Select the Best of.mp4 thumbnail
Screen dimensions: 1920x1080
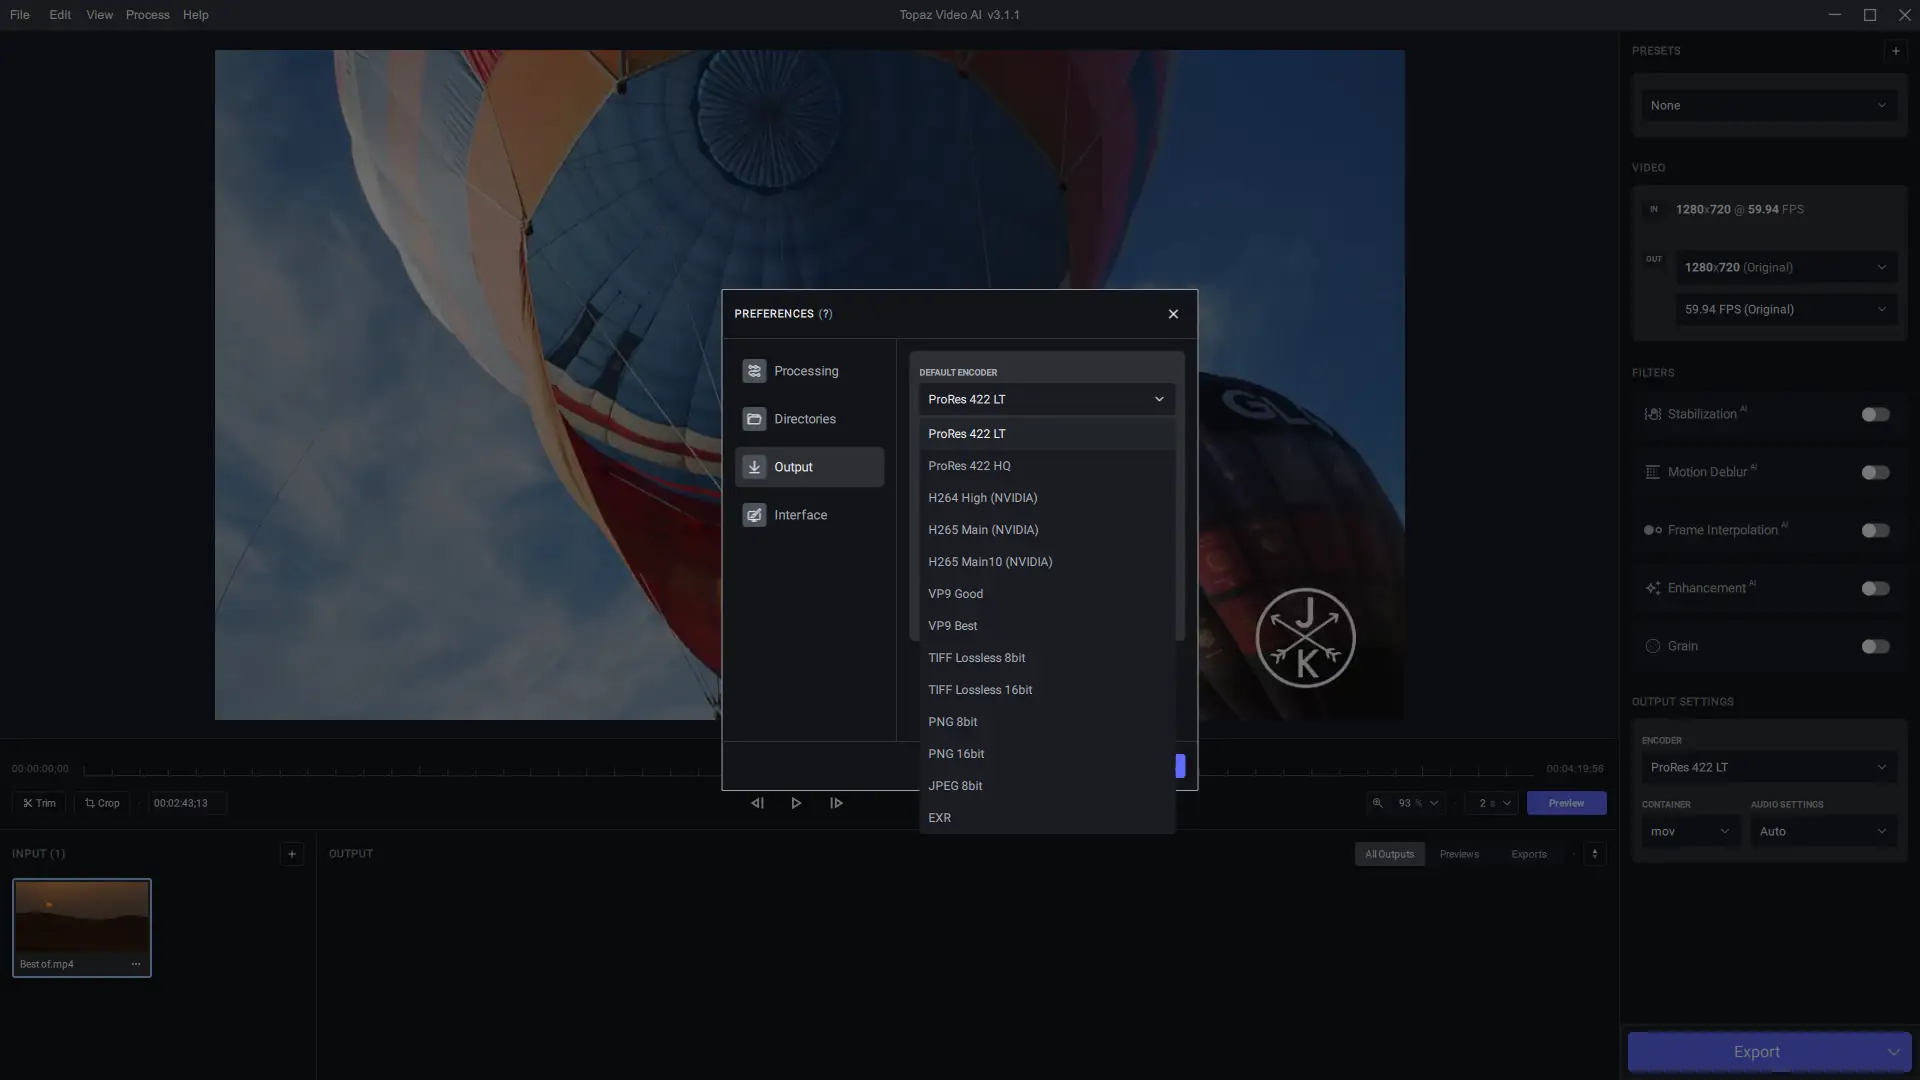[x=82, y=917]
